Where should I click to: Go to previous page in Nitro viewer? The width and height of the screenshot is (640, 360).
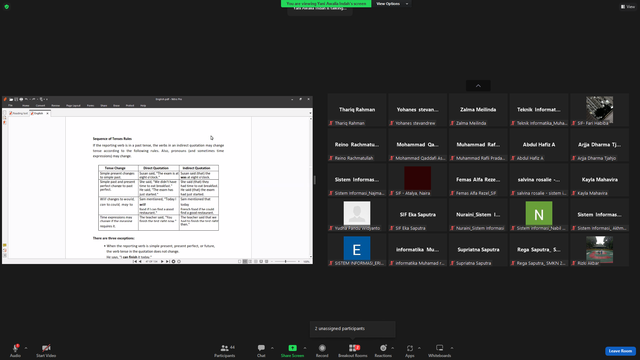click(x=140, y=261)
